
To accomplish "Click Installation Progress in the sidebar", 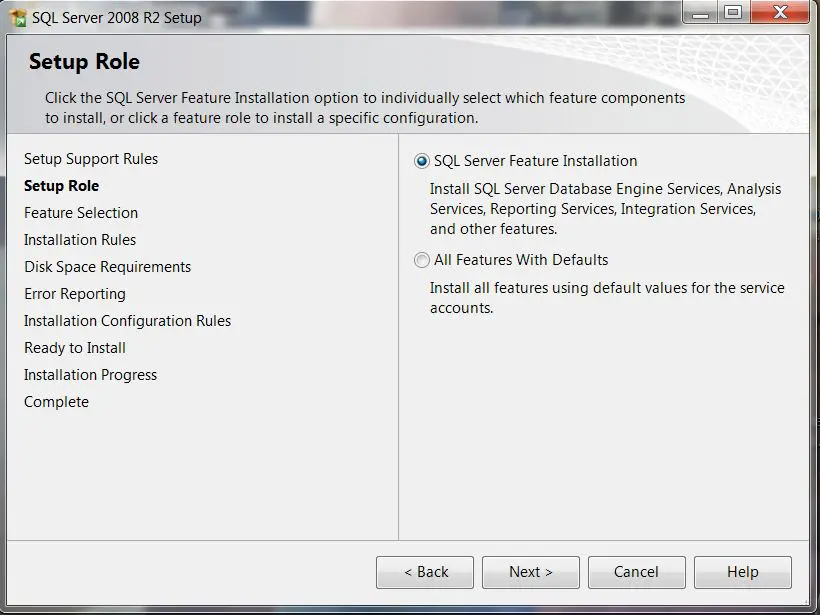I will tap(90, 375).
